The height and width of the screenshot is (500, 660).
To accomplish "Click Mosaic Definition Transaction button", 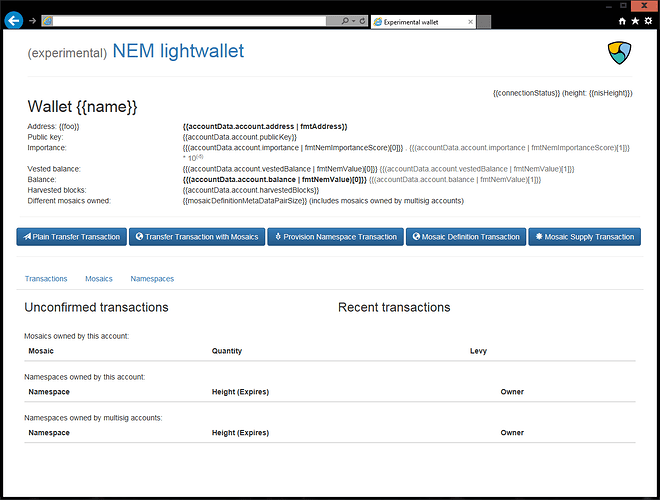I will [x=466, y=237].
